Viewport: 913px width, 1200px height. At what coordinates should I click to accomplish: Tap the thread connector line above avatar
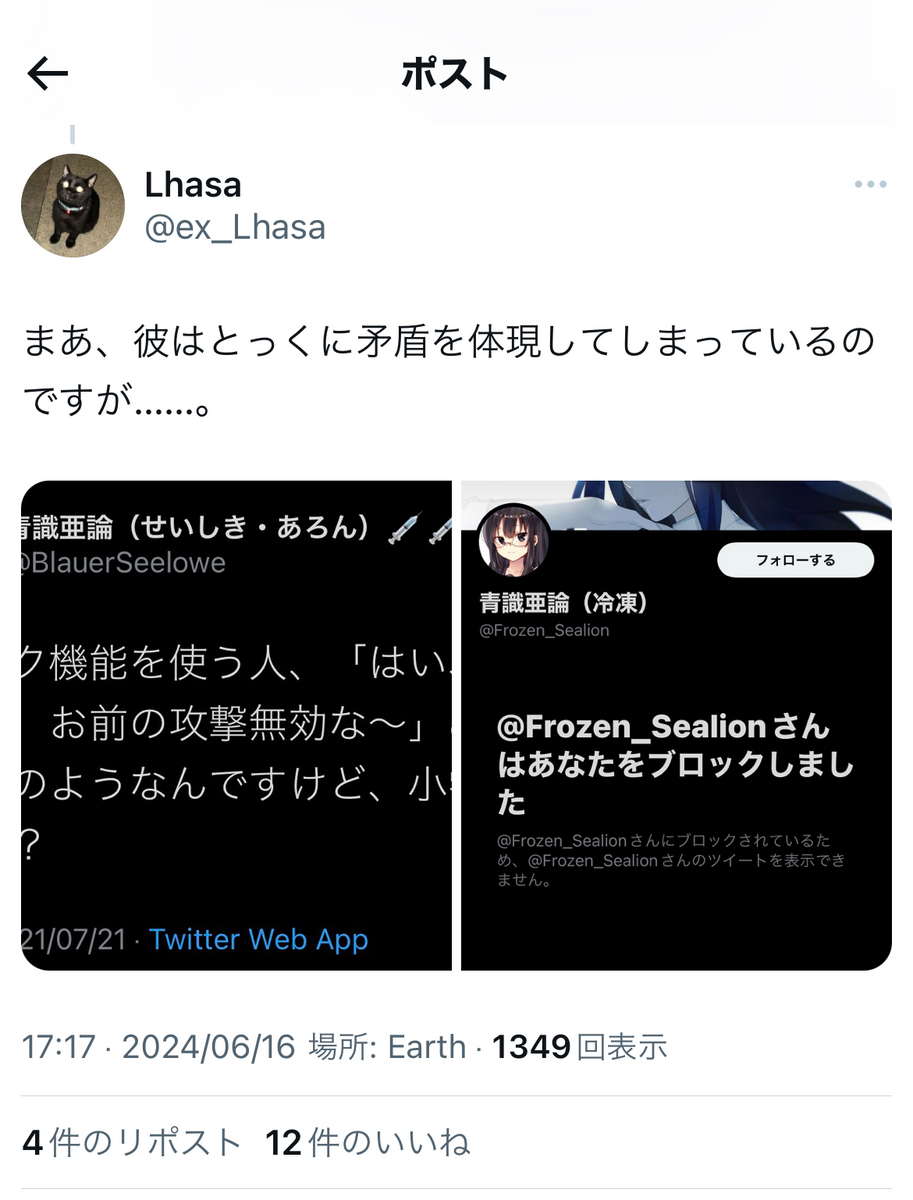[73, 134]
